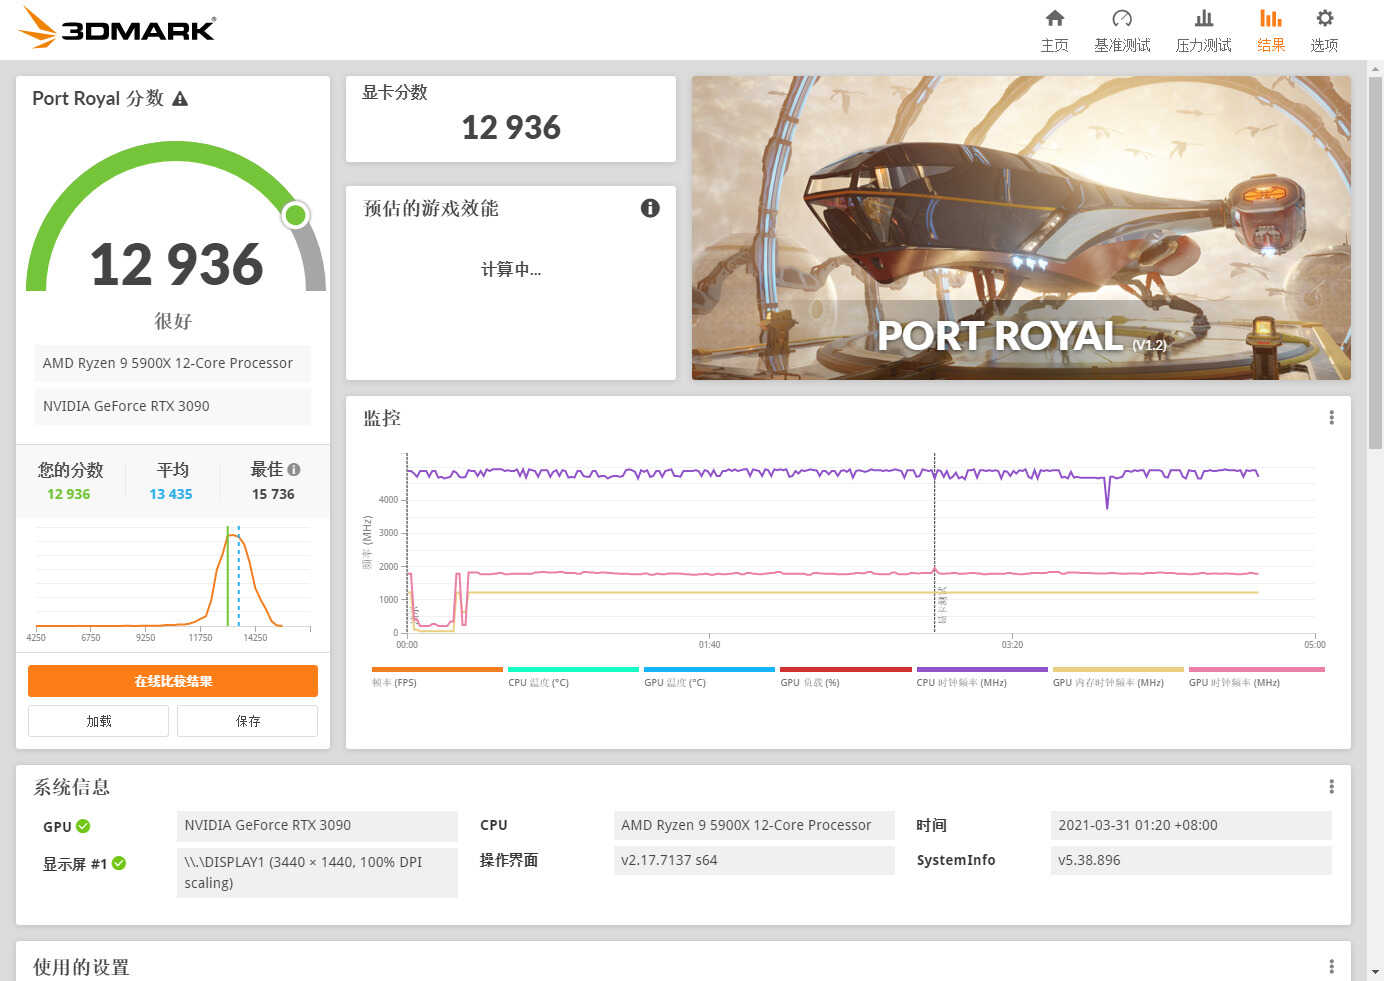Go to the 主页 home icon
The image size is (1384, 981).
1054,18
